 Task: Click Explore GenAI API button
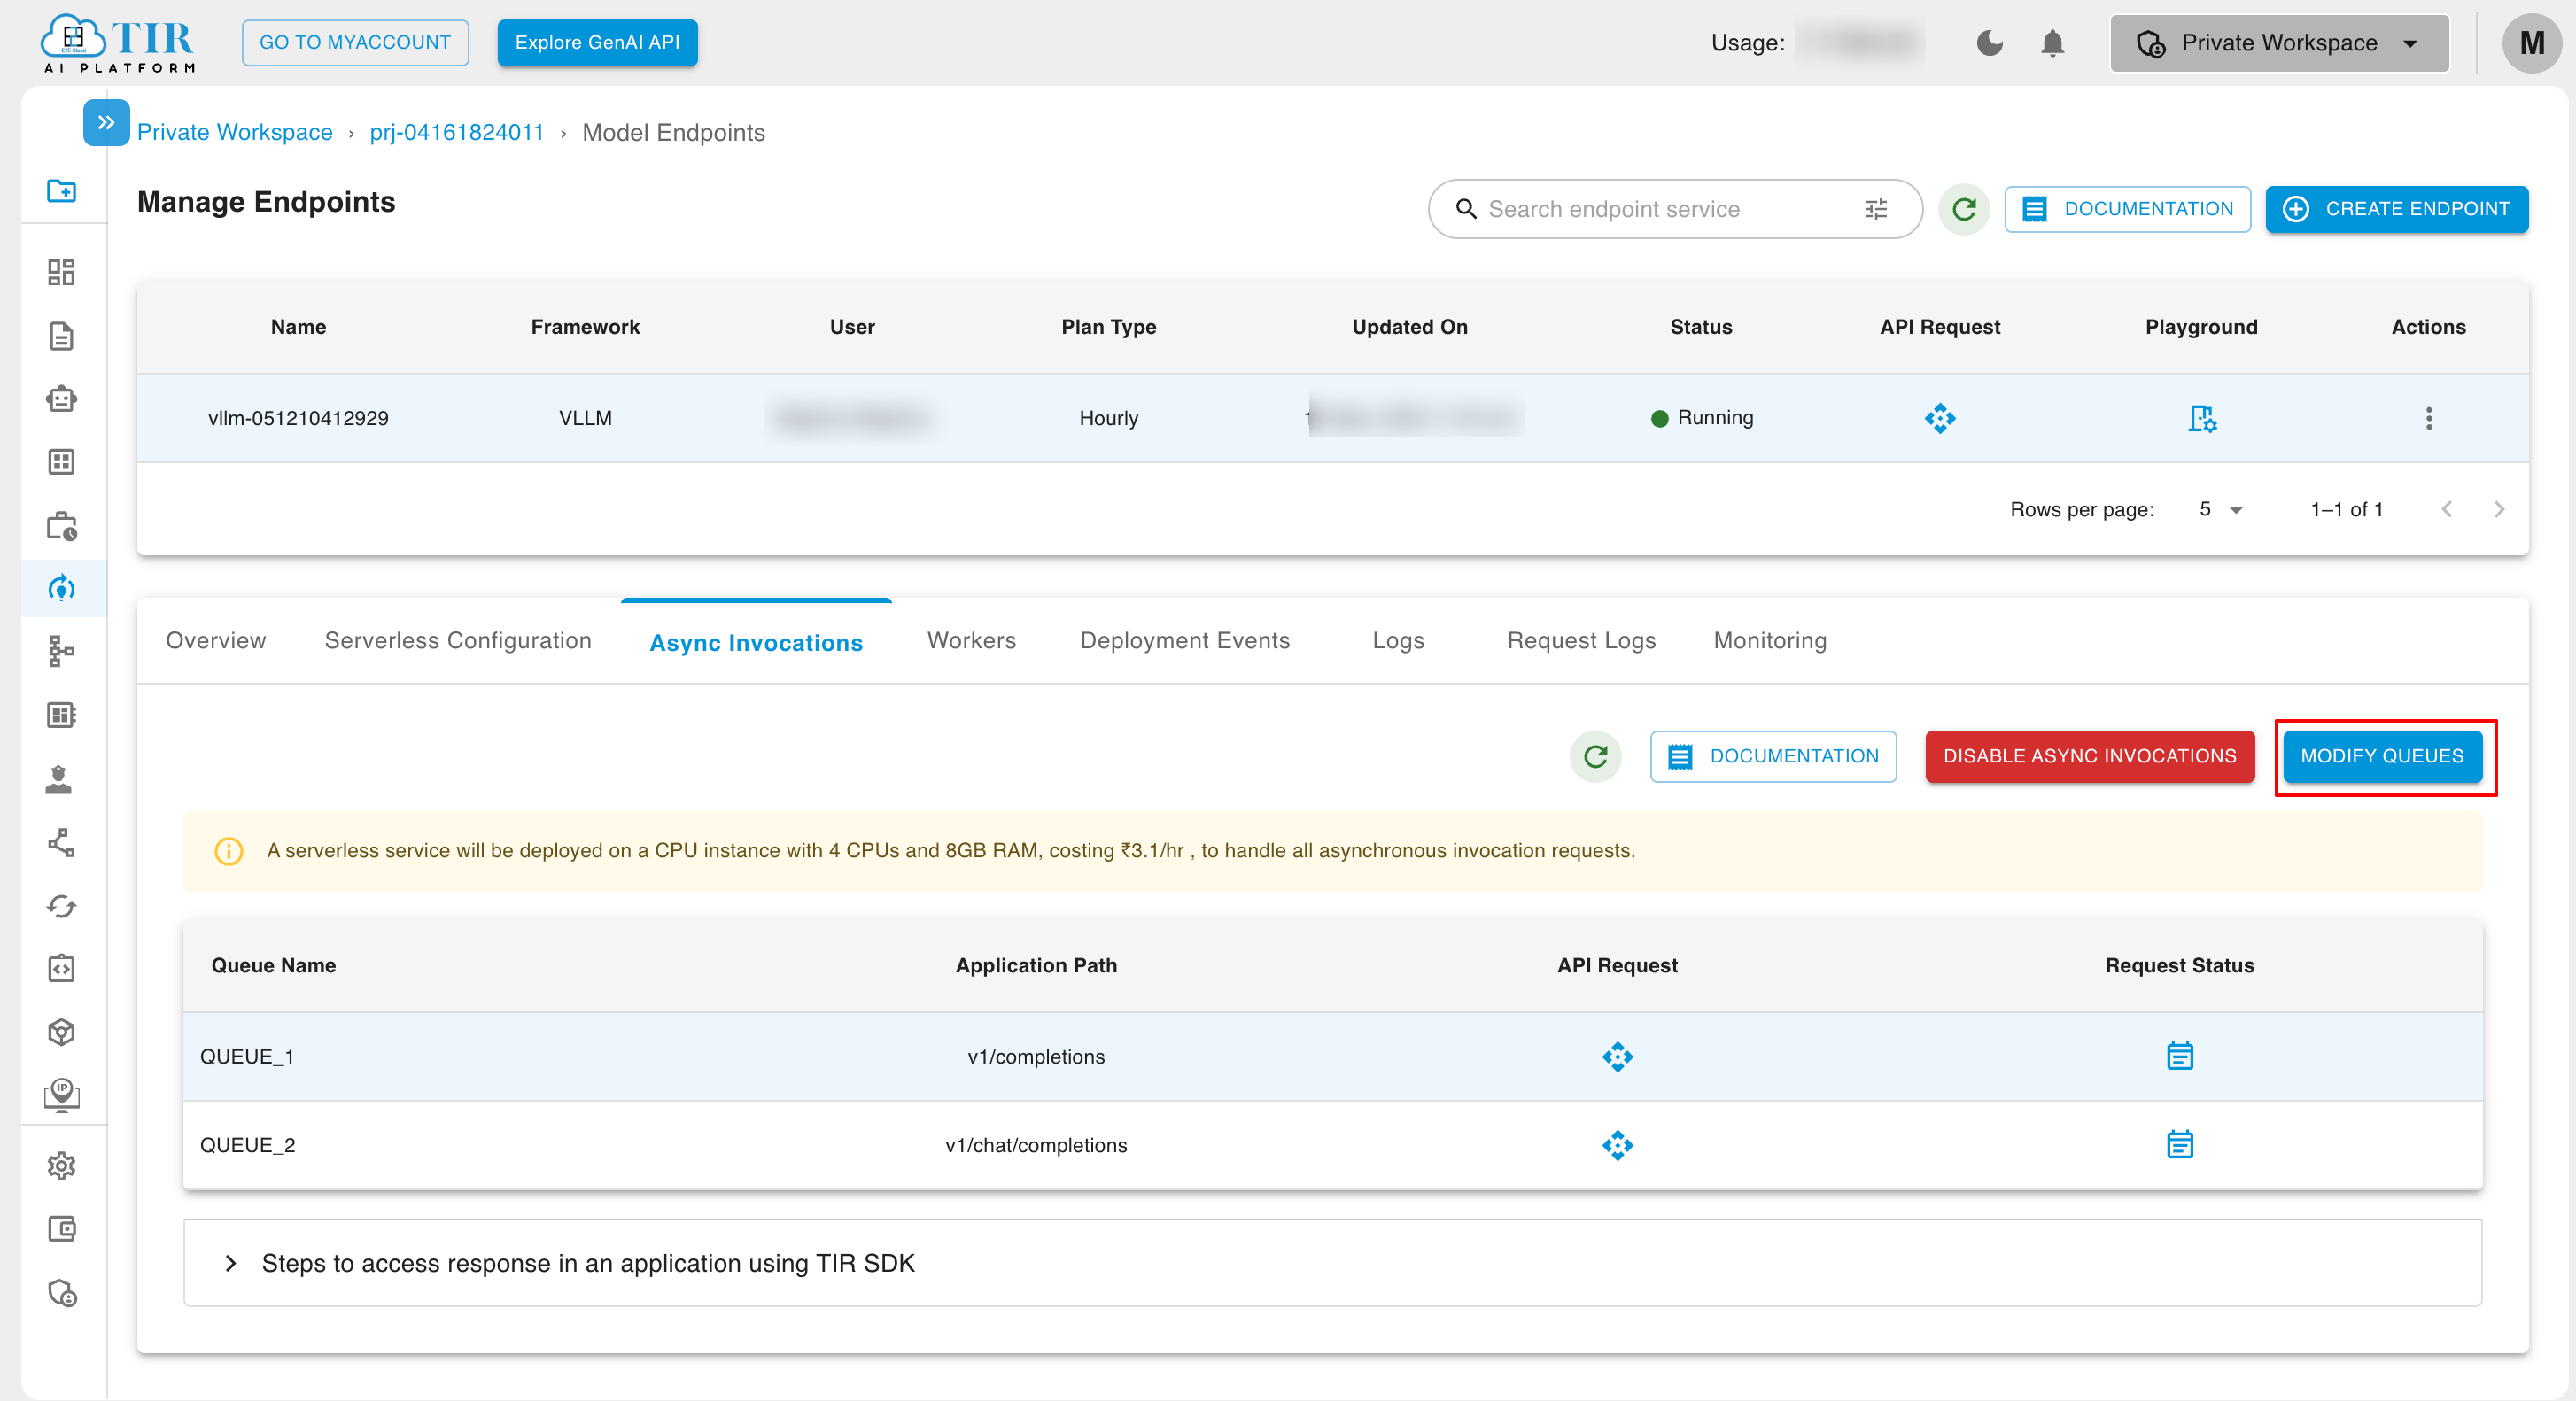(597, 43)
